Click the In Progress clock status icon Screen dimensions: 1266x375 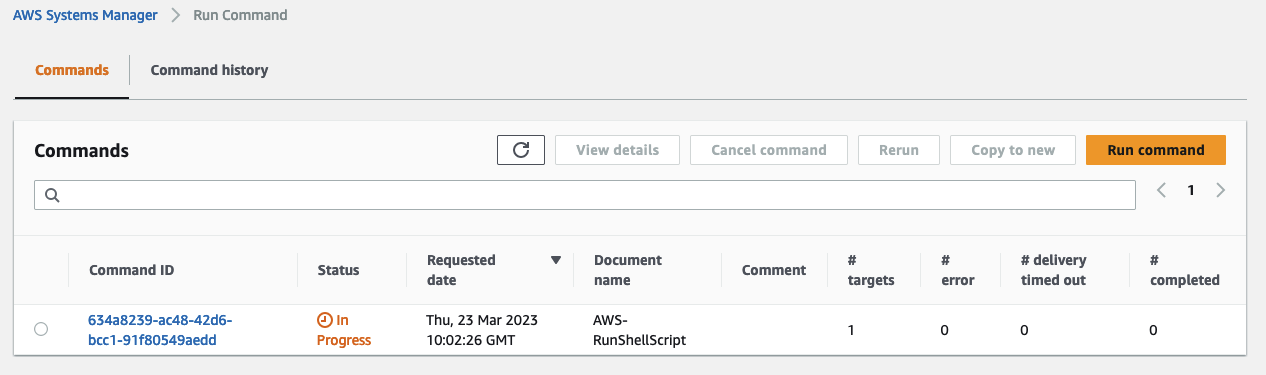[324, 320]
